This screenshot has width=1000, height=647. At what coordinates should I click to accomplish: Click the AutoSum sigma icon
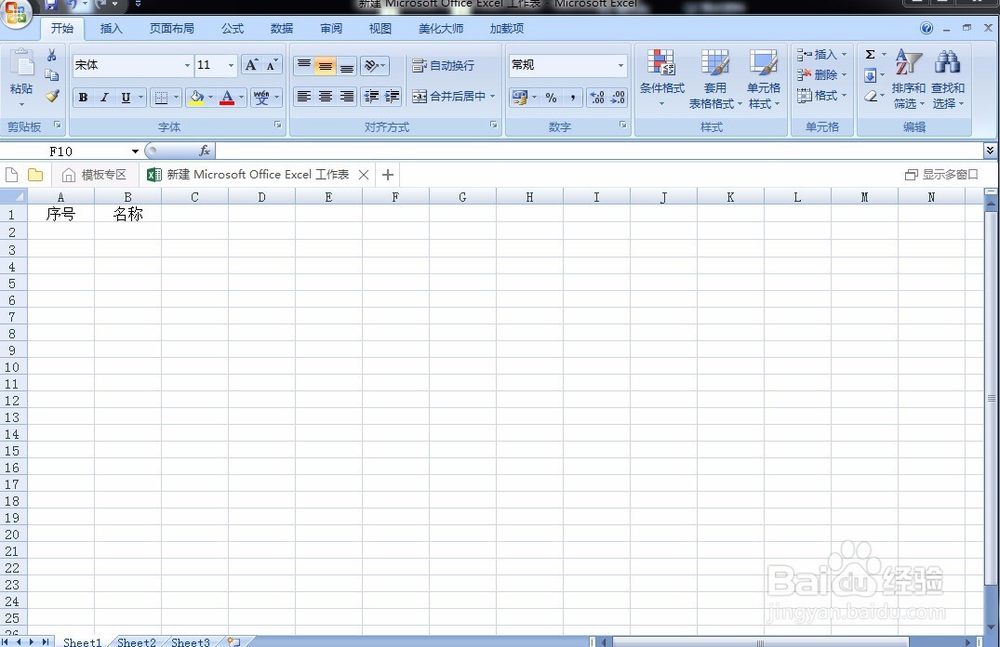(x=871, y=55)
